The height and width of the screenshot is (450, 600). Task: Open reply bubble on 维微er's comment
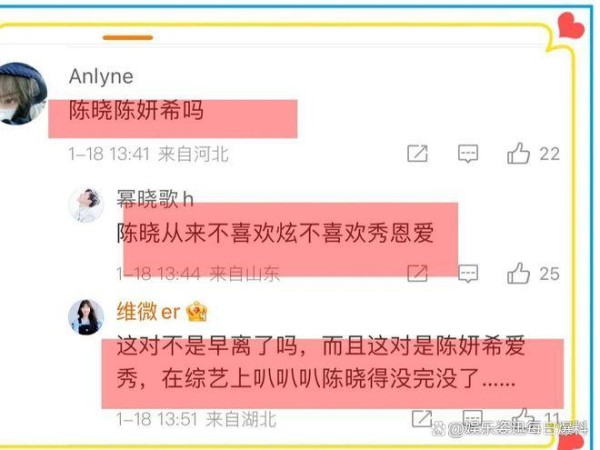pyautogui.click(x=473, y=418)
